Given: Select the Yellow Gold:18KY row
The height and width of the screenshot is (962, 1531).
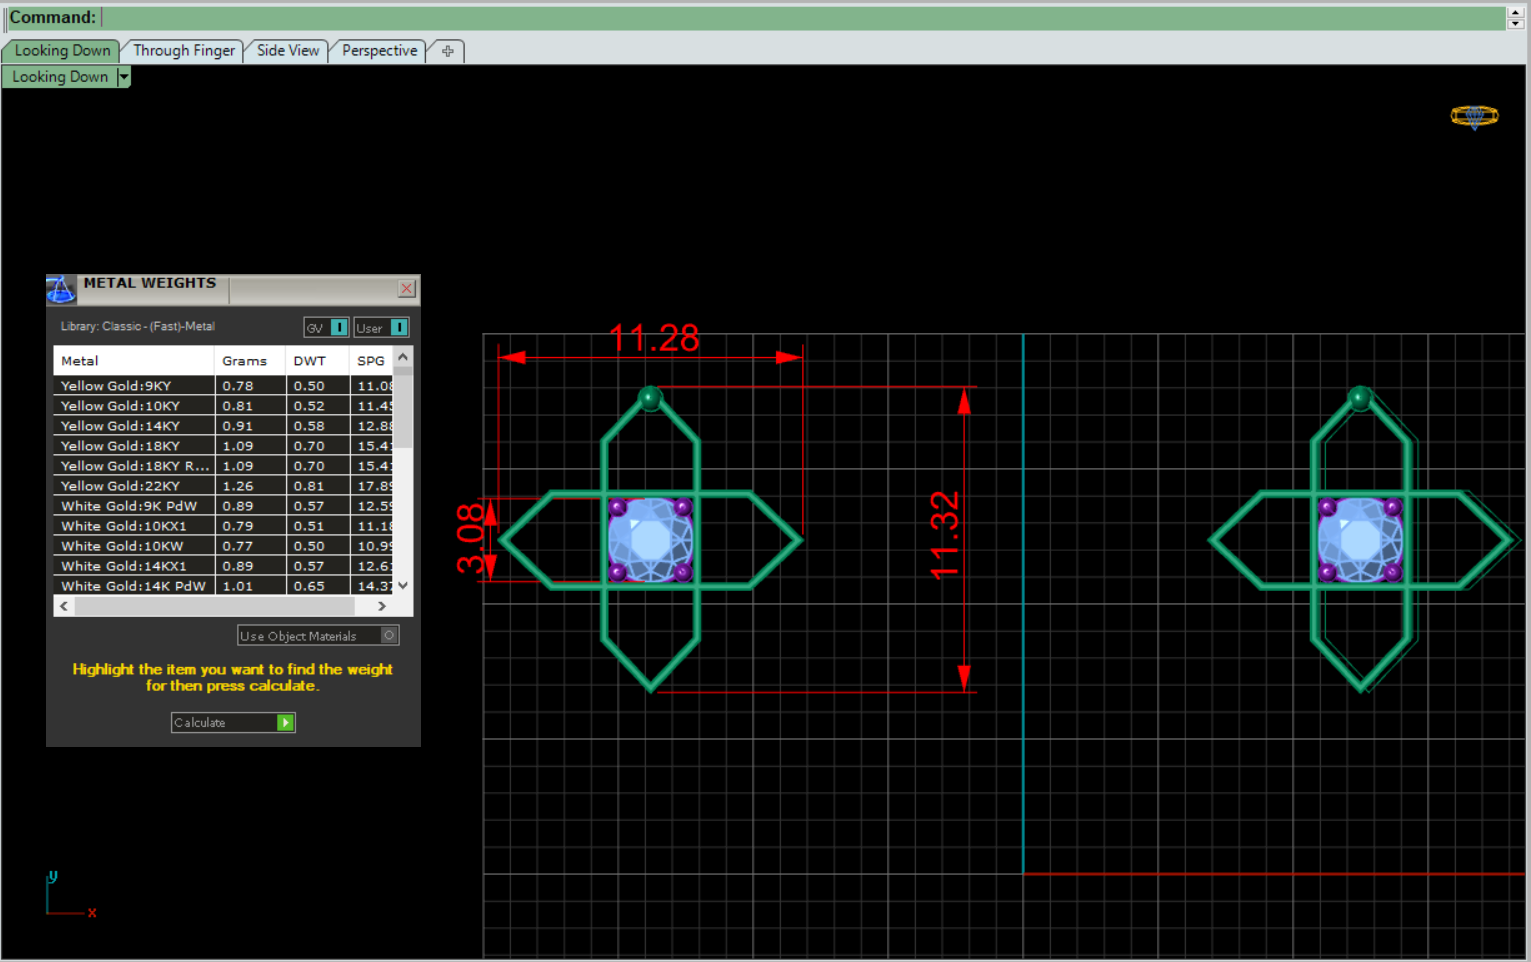Looking at the screenshot, I should (120, 446).
